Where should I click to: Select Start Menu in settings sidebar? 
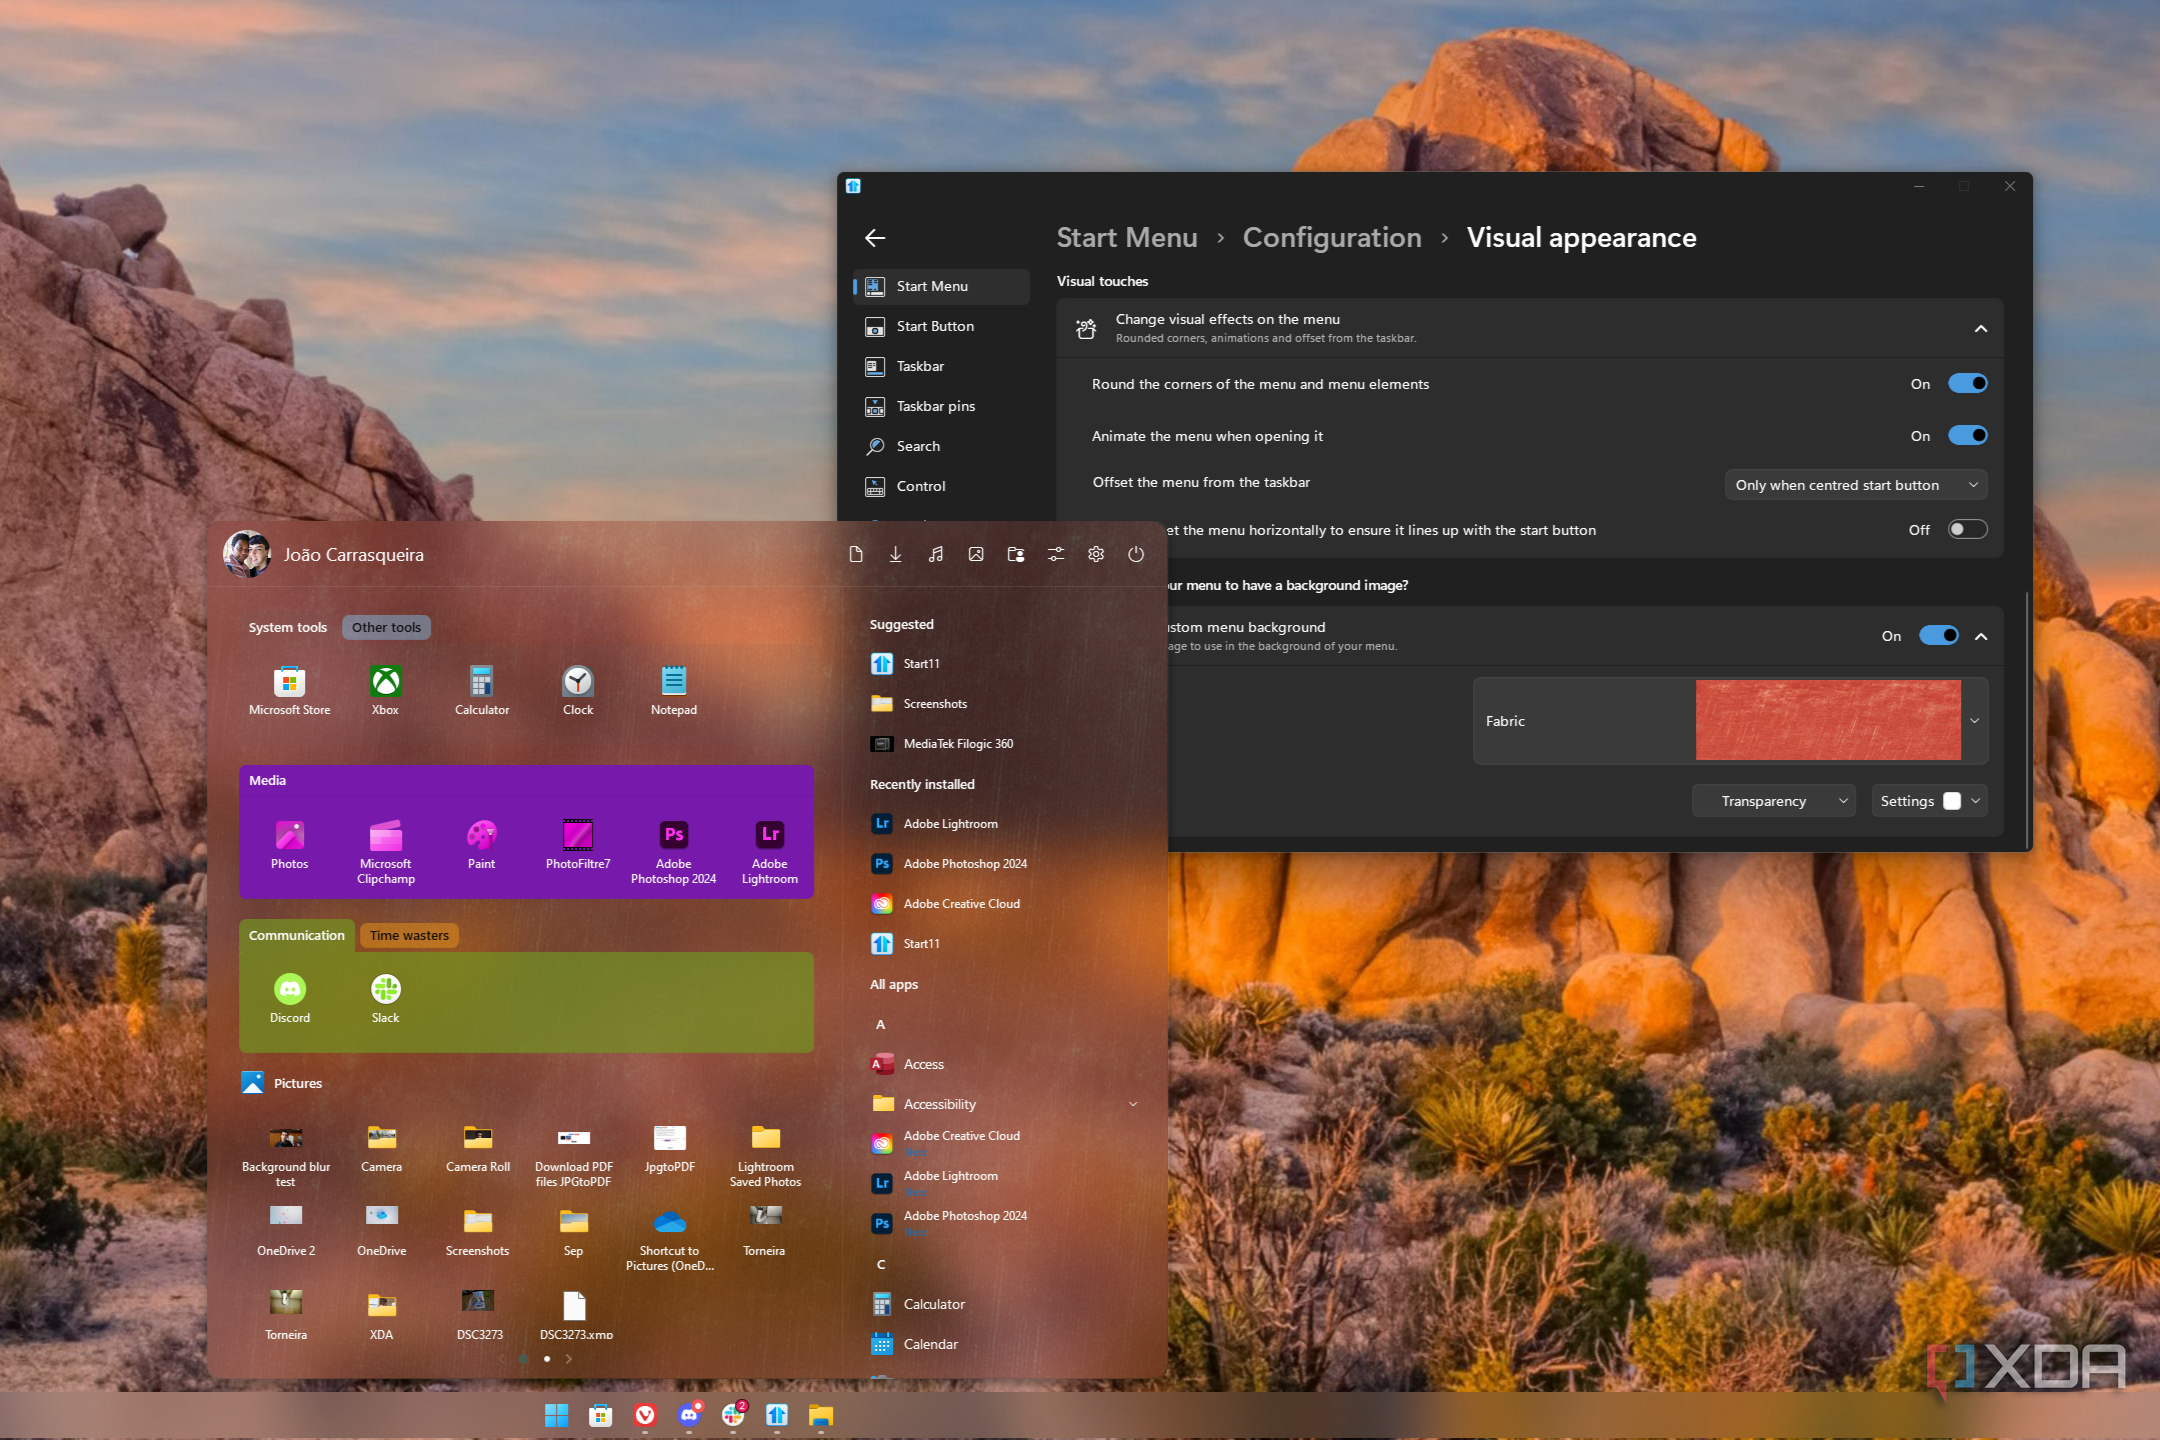tap(941, 286)
